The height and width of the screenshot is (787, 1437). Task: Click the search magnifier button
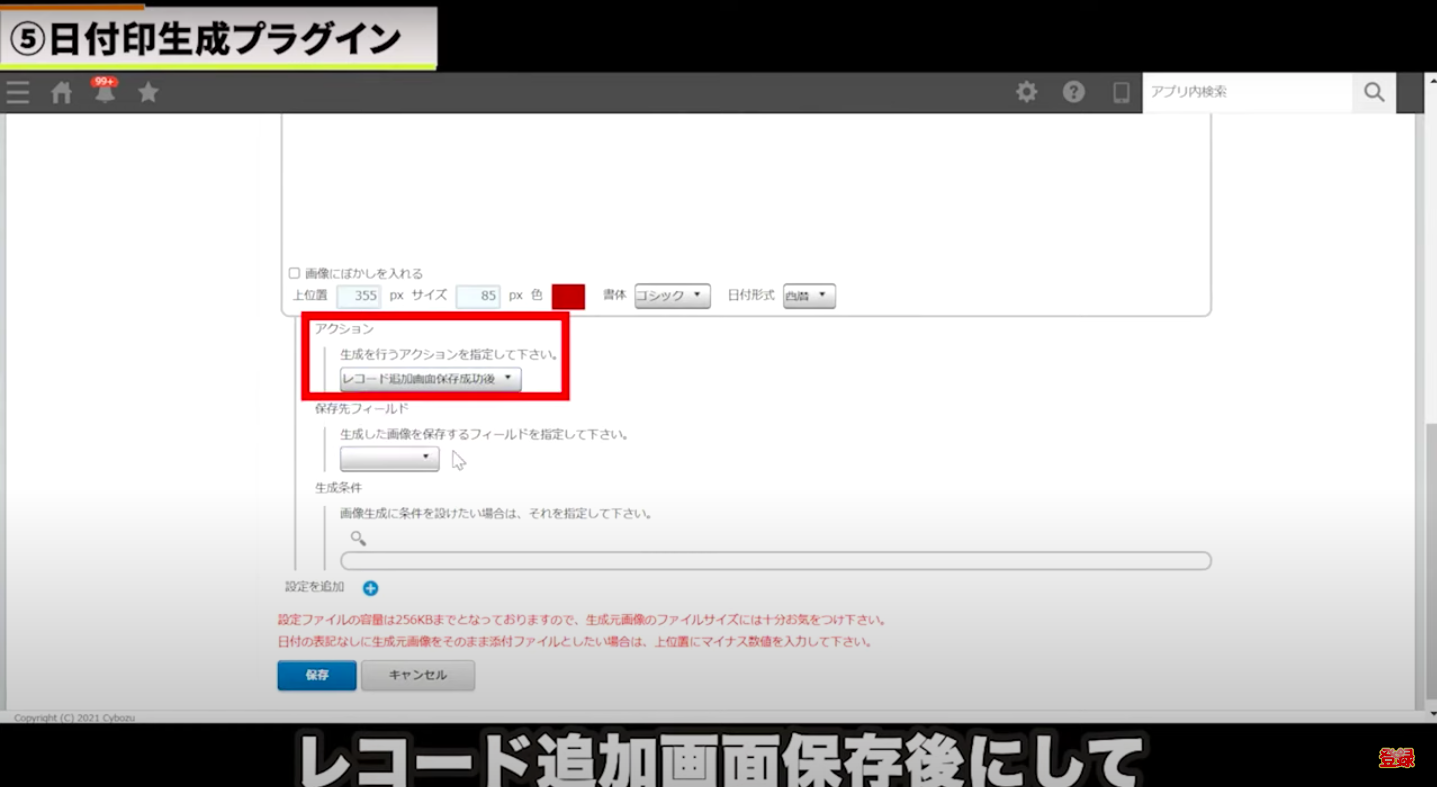pos(1374,92)
